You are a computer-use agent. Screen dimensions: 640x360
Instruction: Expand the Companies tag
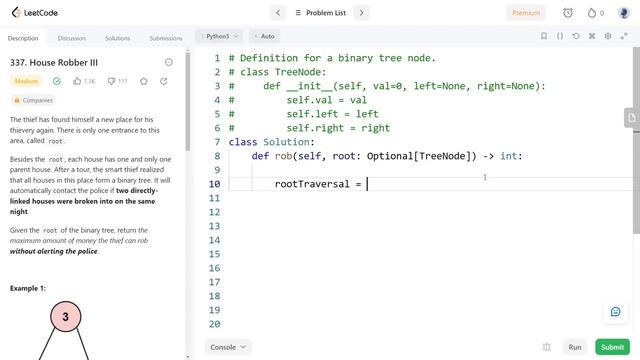click(33, 100)
